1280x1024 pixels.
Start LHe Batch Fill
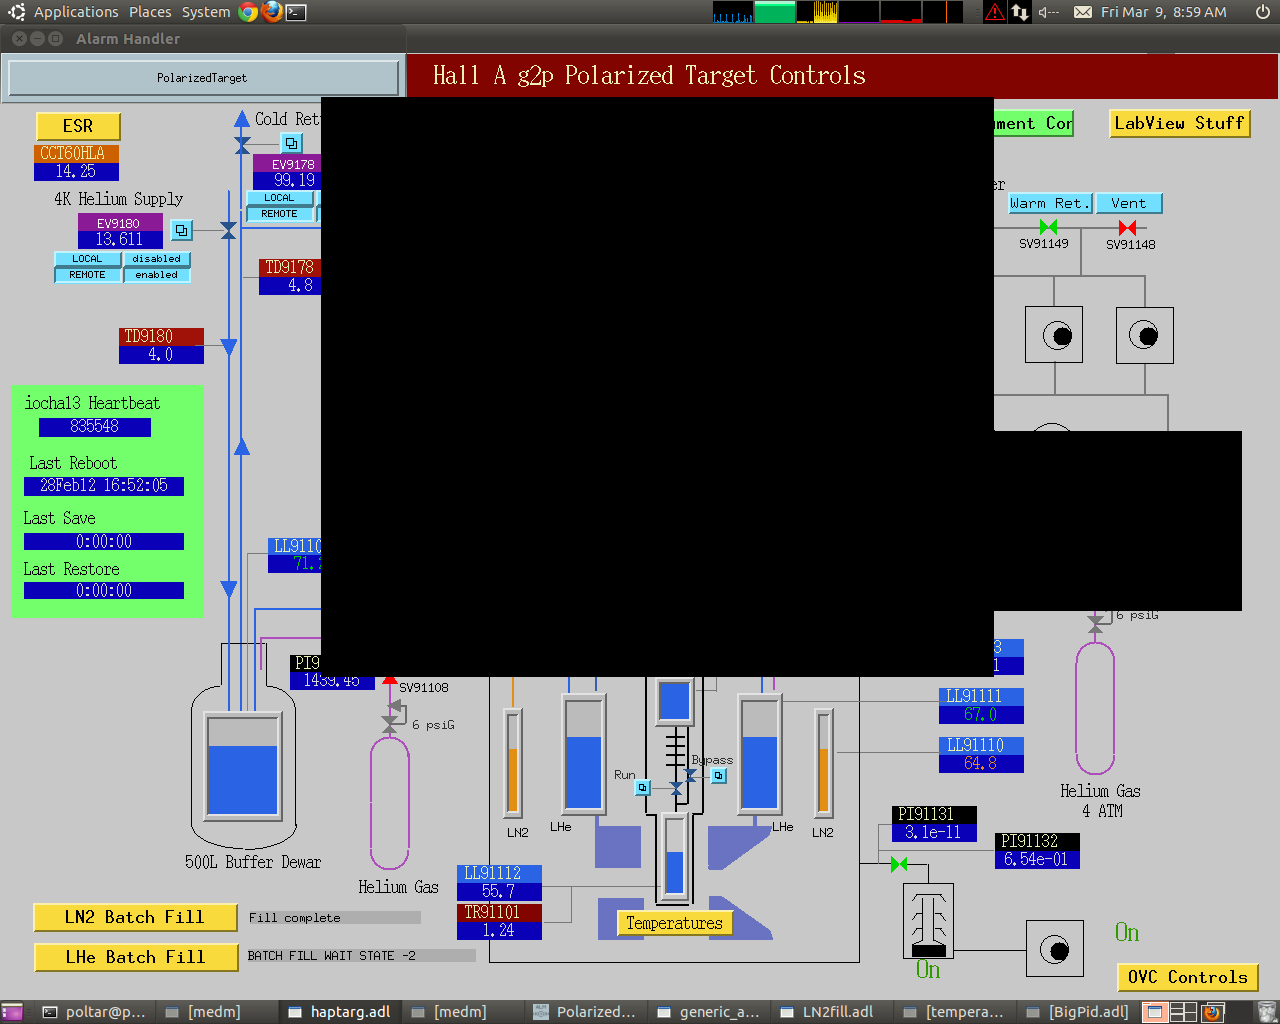(136, 957)
